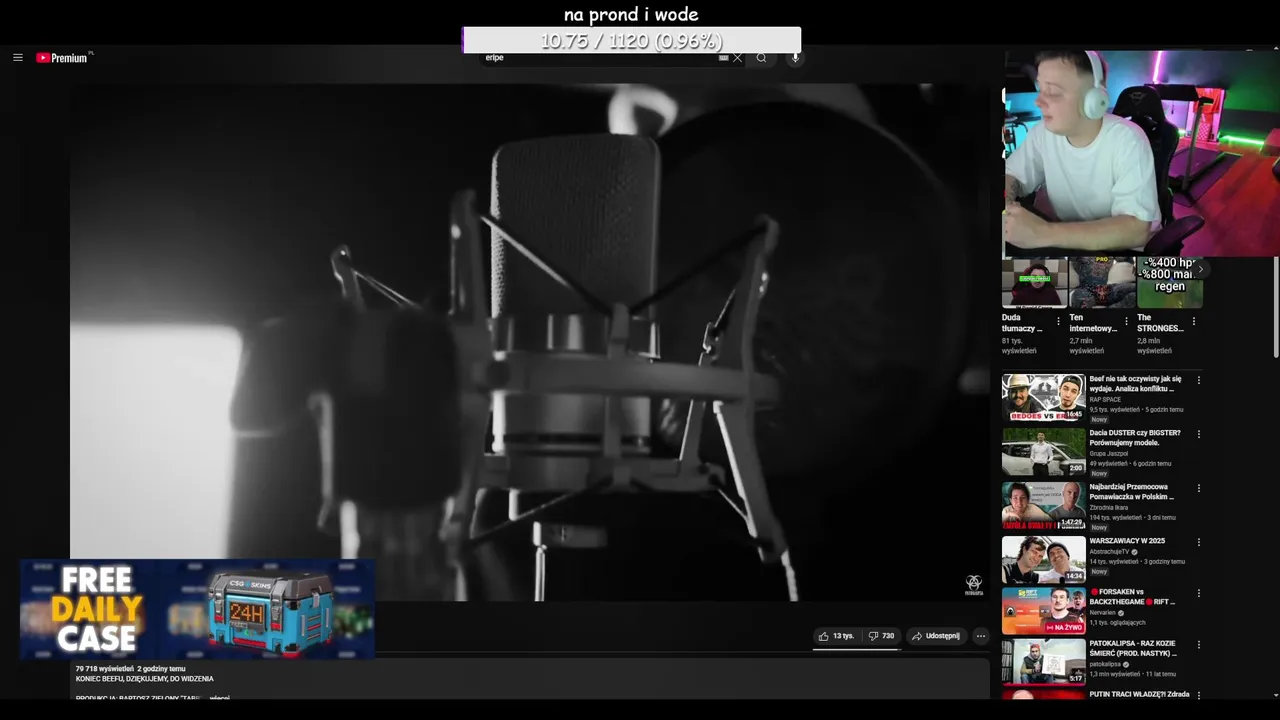This screenshot has width=1280, height=720.
Task: Open title 'PATOKALIPSA - RAZ KOZIE ŚMIERĆ'
Action: coord(1133,649)
